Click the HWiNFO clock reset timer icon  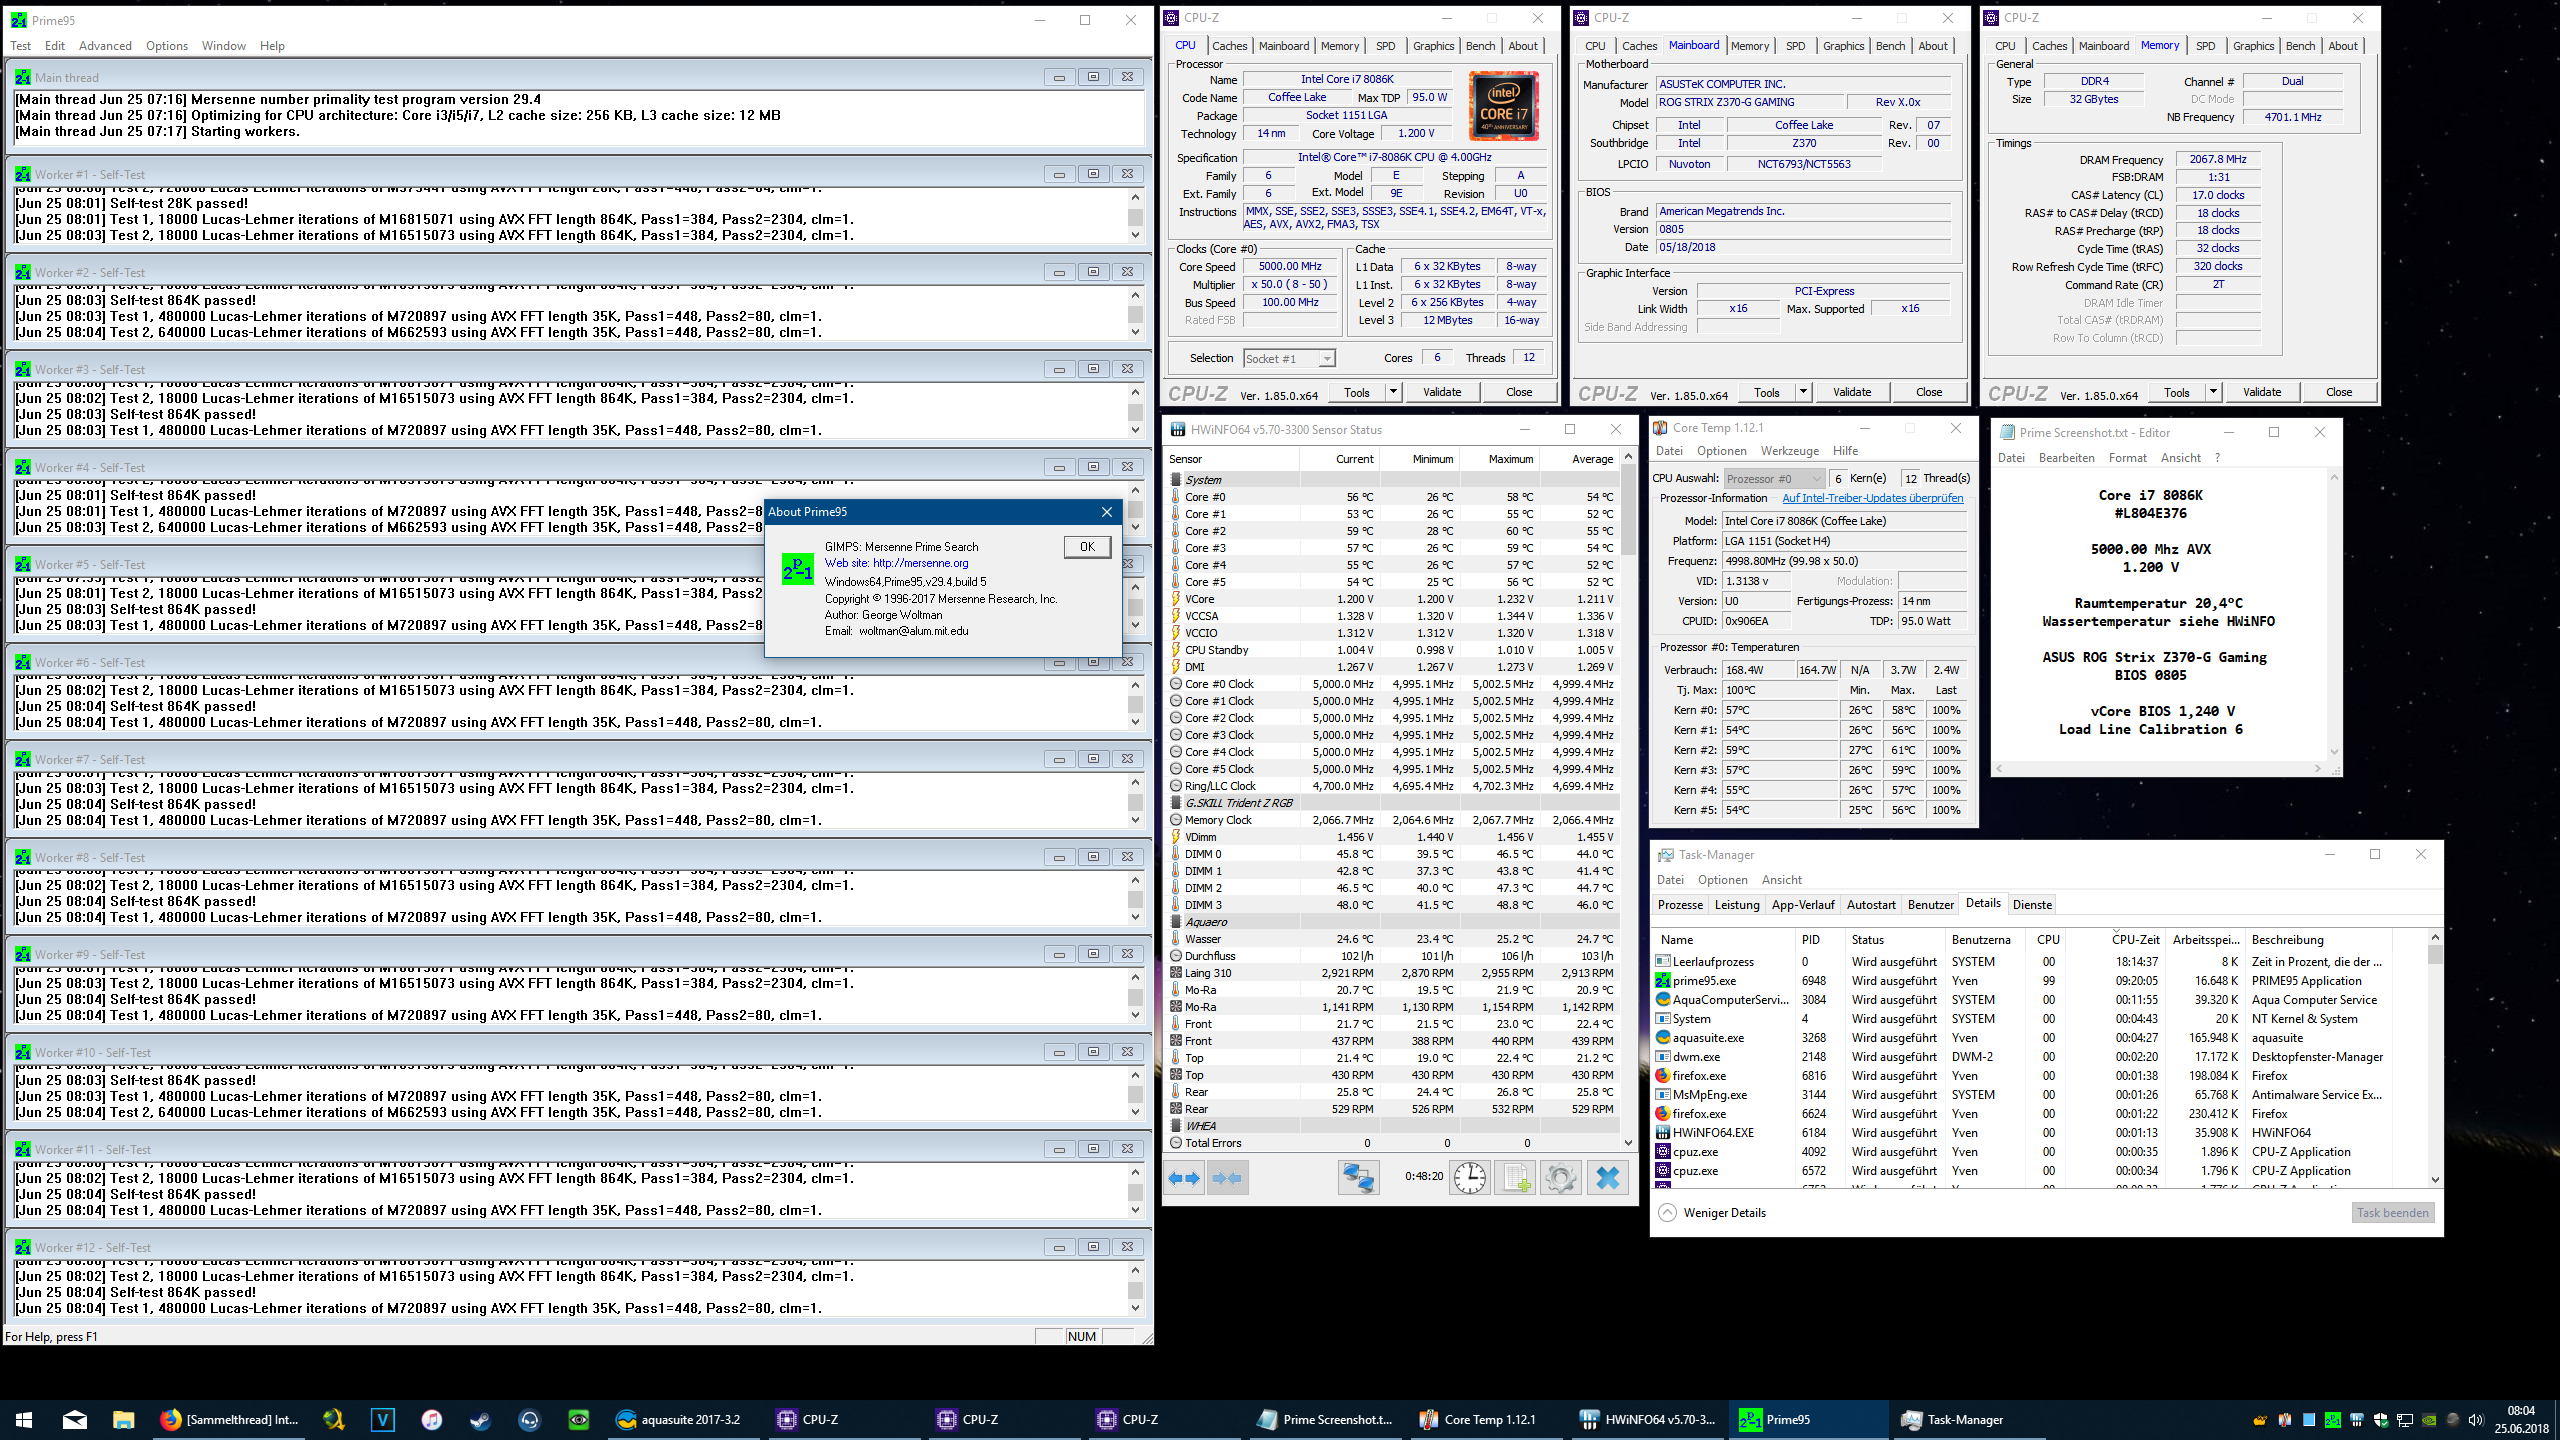(x=1469, y=1178)
